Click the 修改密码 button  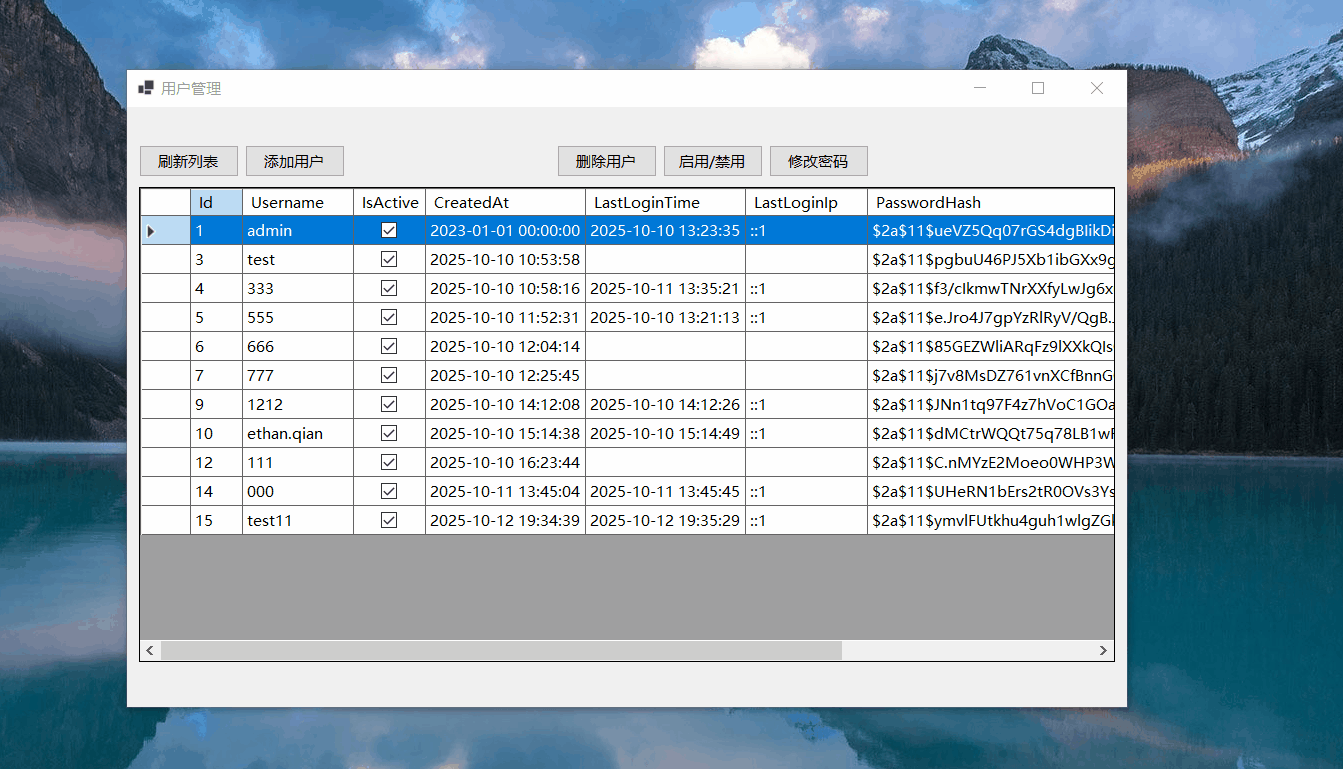point(818,161)
